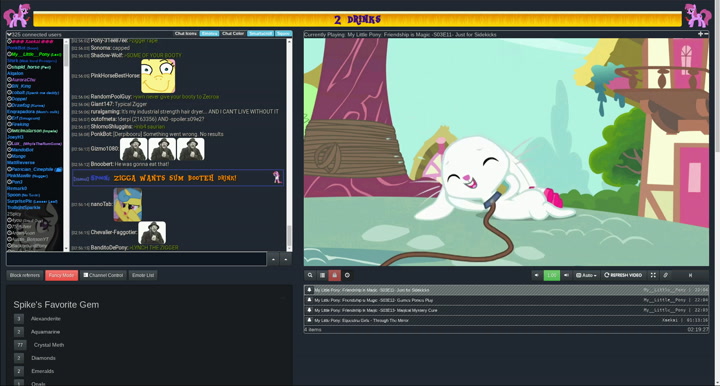
Task: Collapse the connected users list chevron
Action: (9, 34)
